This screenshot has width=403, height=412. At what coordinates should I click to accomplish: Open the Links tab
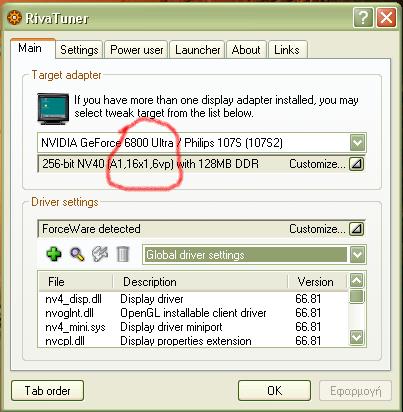click(x=287, y=50)
